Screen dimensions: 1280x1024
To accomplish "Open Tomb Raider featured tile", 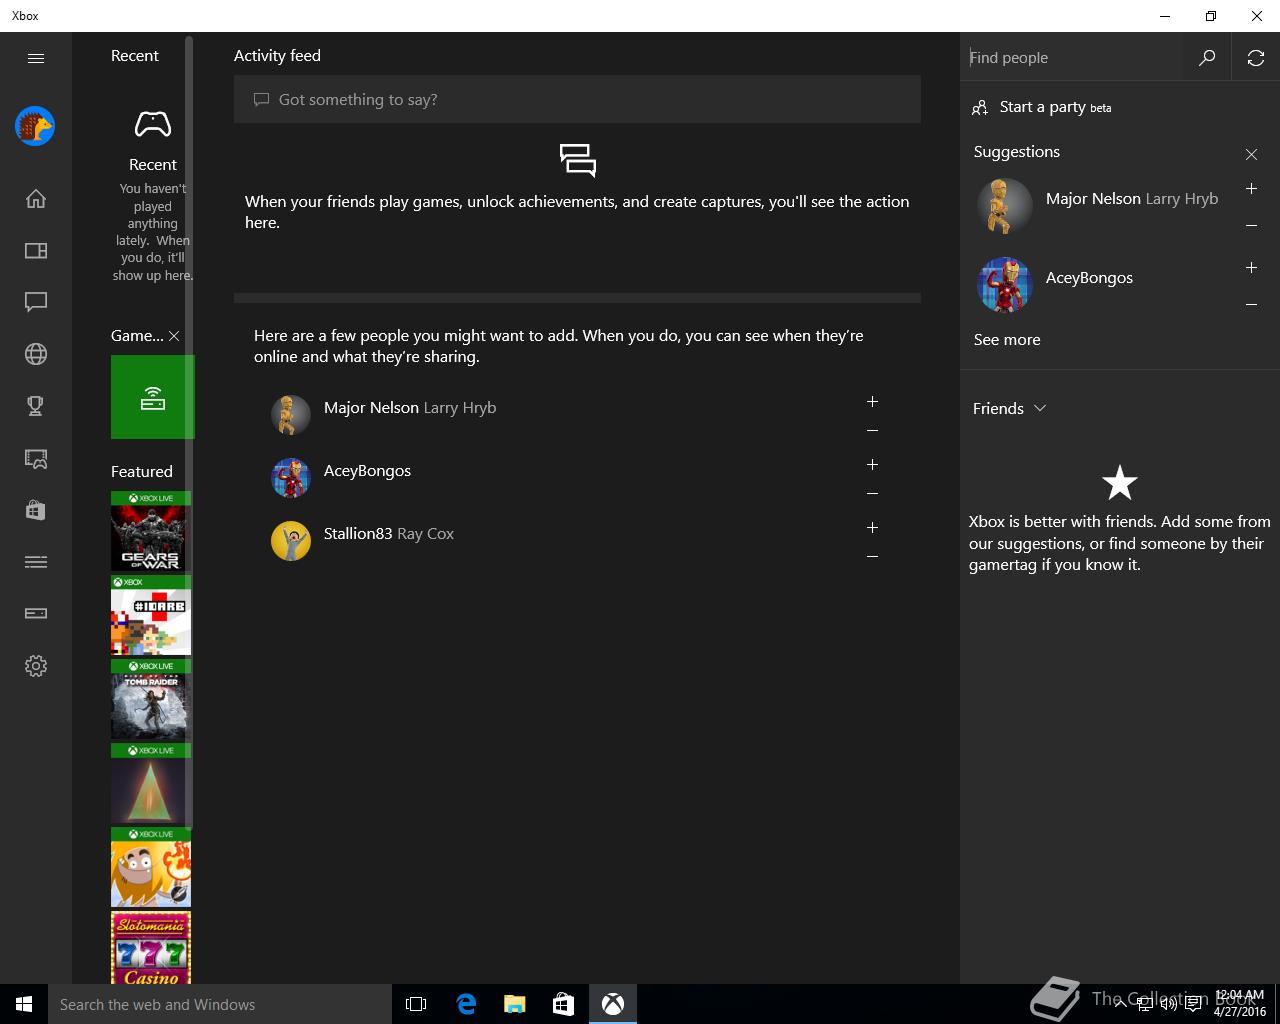I will pyautogui.click(x=151, y=699).
